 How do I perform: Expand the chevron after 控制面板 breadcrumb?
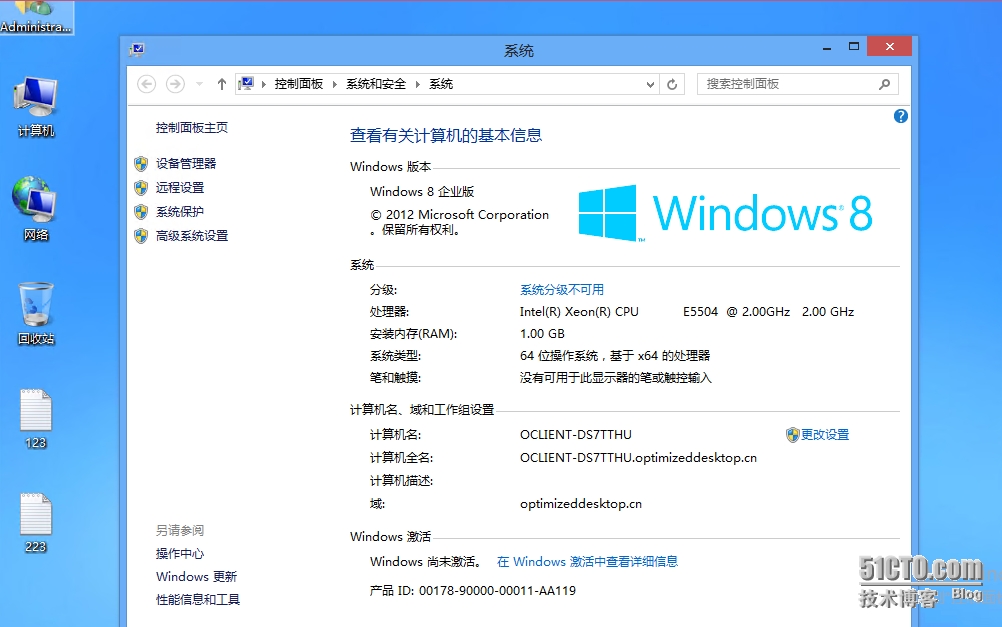click(334, 84)
